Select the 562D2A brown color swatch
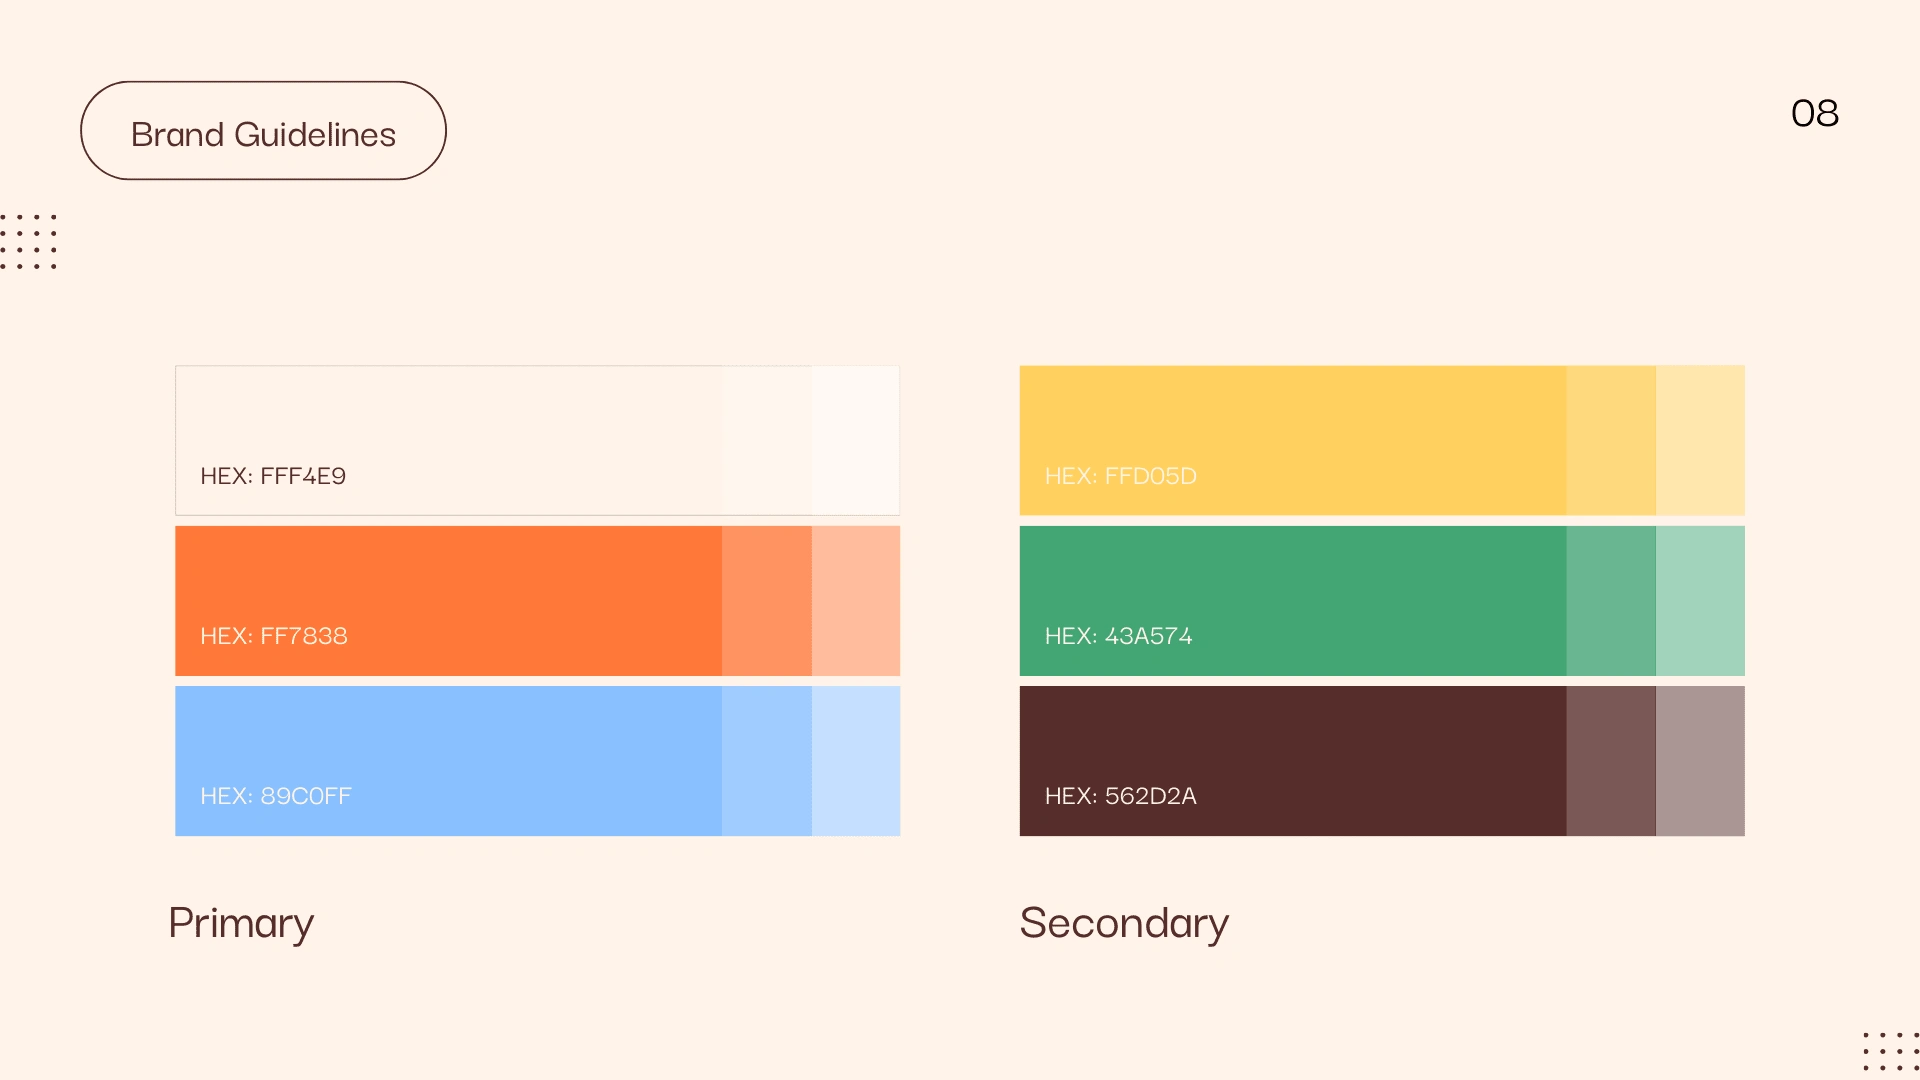The image size is (1920, 1080). [x=1293, y=761]
